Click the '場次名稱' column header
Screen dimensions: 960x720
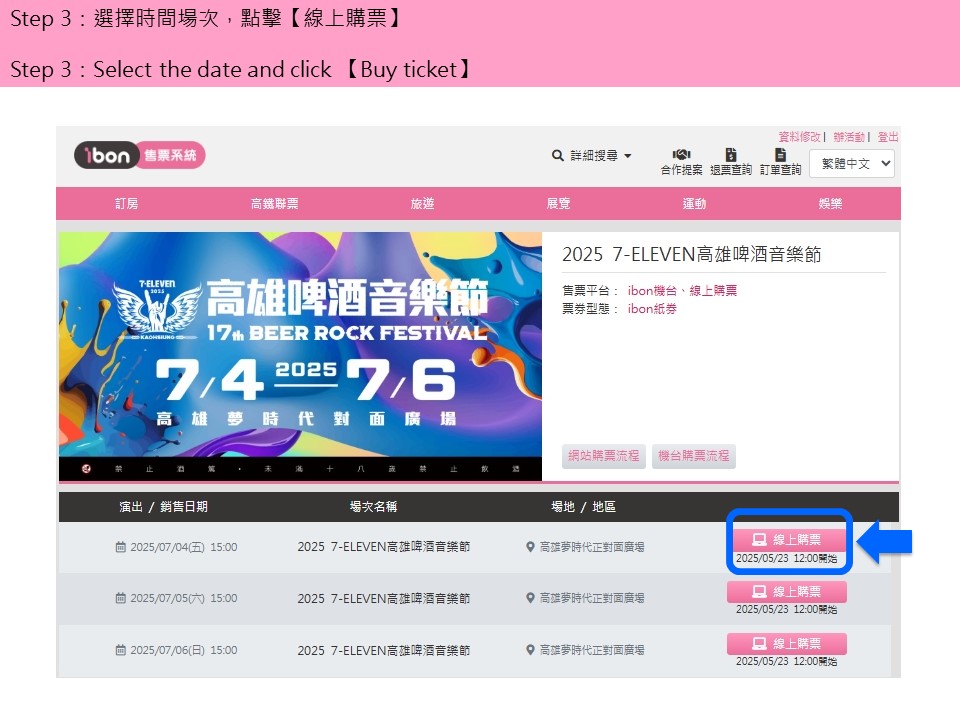pos(373,507)
